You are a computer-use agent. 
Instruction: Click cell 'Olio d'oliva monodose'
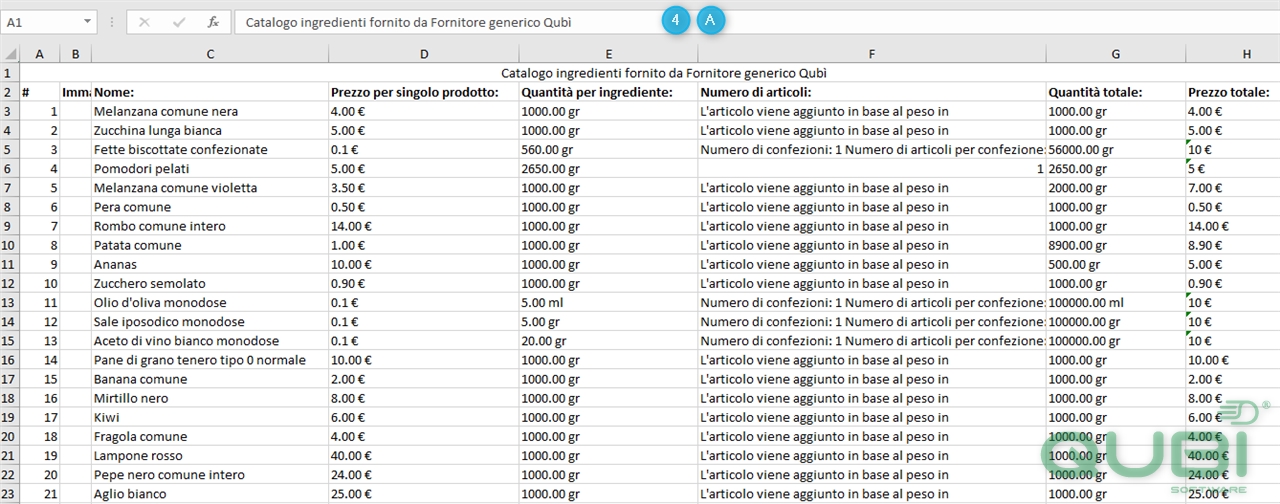coord(210,303)
